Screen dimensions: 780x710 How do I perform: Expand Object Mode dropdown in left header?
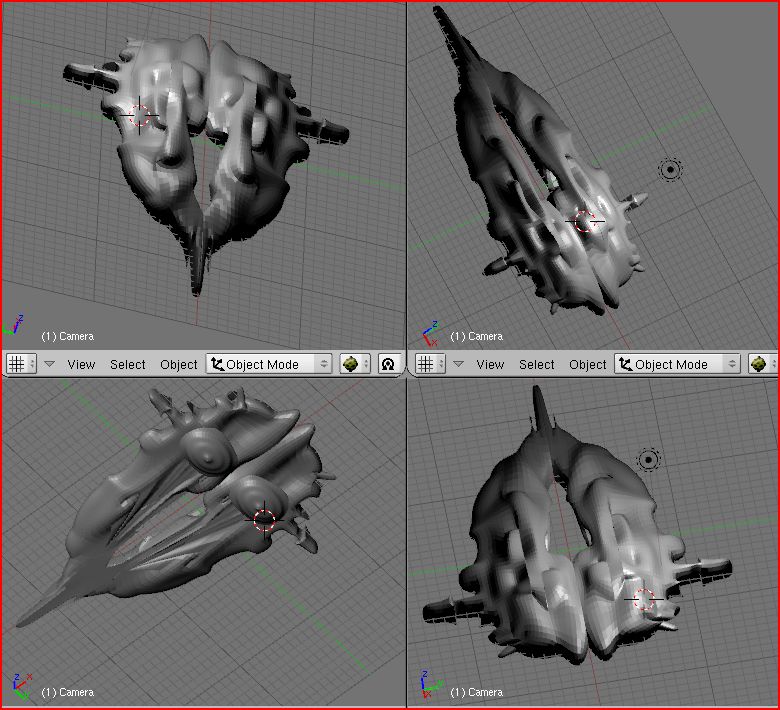pos(269,364)
